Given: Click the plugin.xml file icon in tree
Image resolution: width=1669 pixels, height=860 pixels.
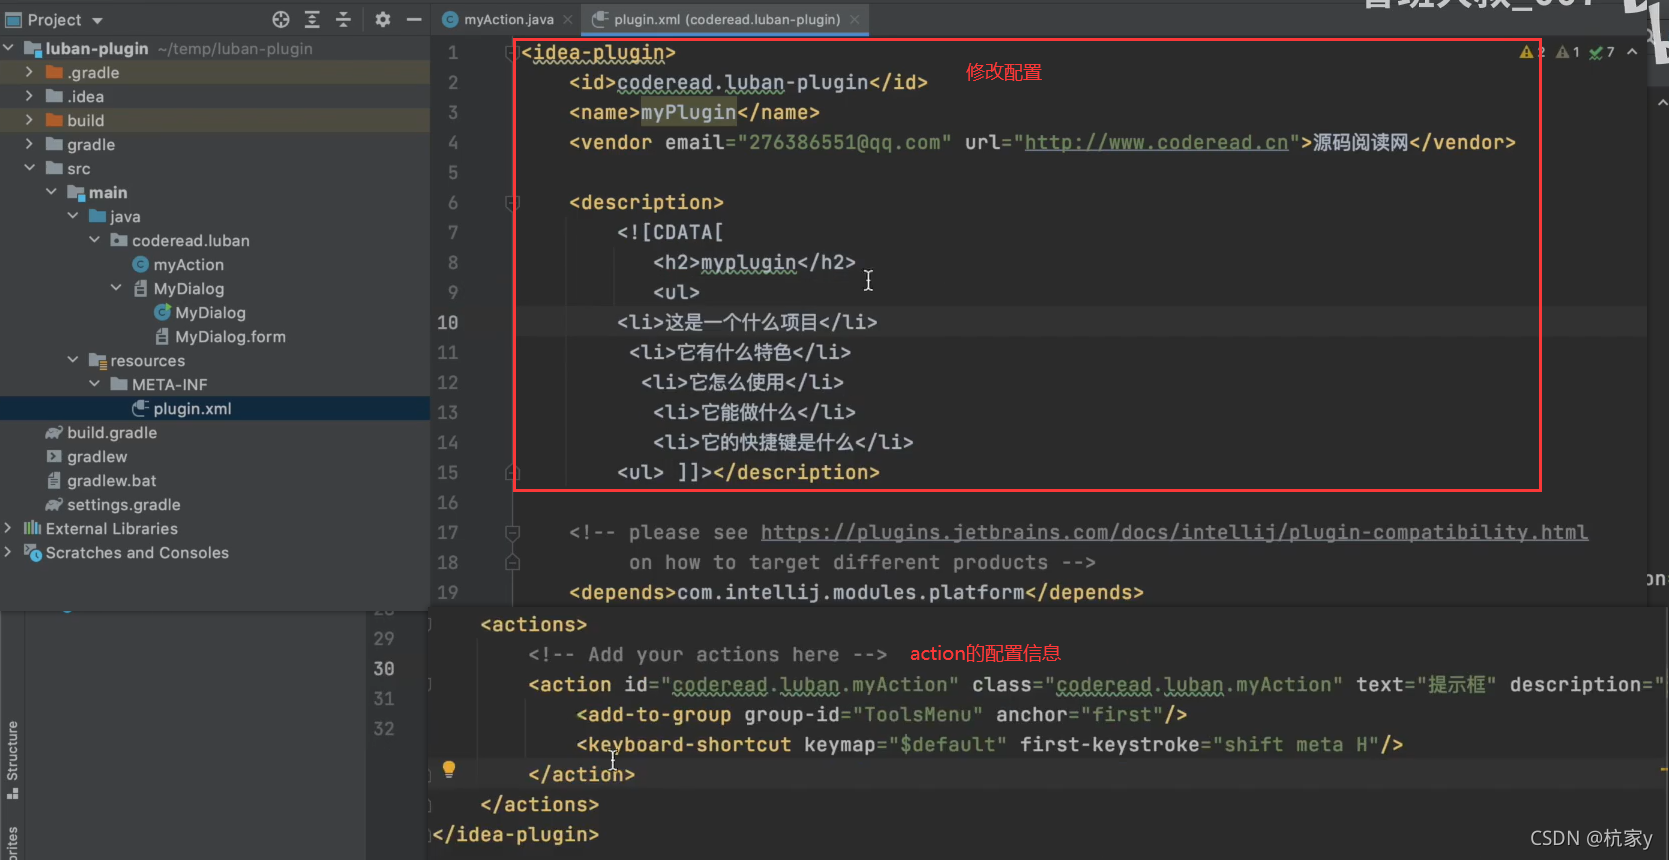Looking at the screenshot, I should [x=141, y=408].
